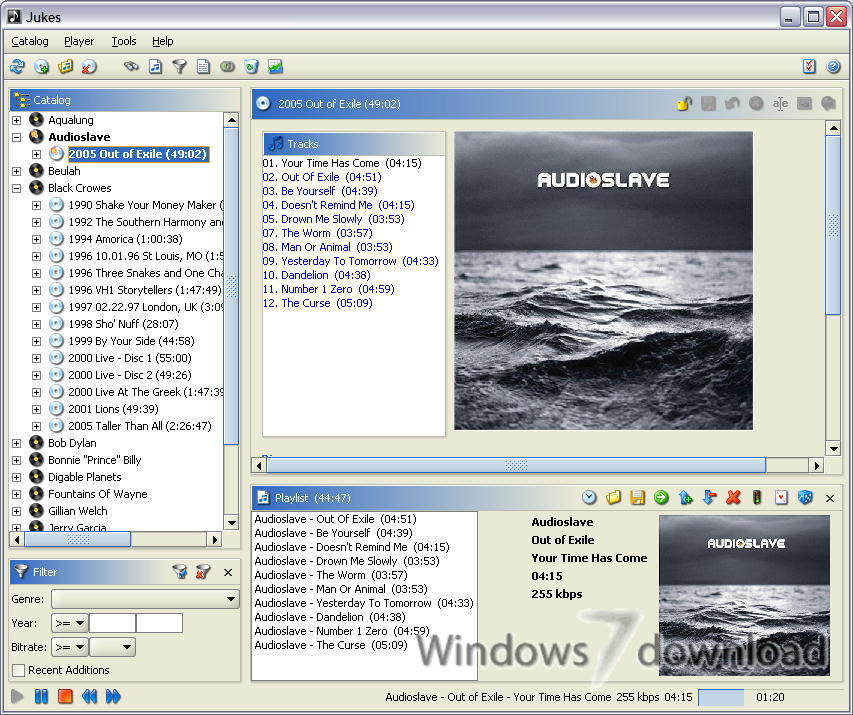Click the statistics chart toolbar icon
The height and width of the screenshot is (715, 853).
coord(275,67)
